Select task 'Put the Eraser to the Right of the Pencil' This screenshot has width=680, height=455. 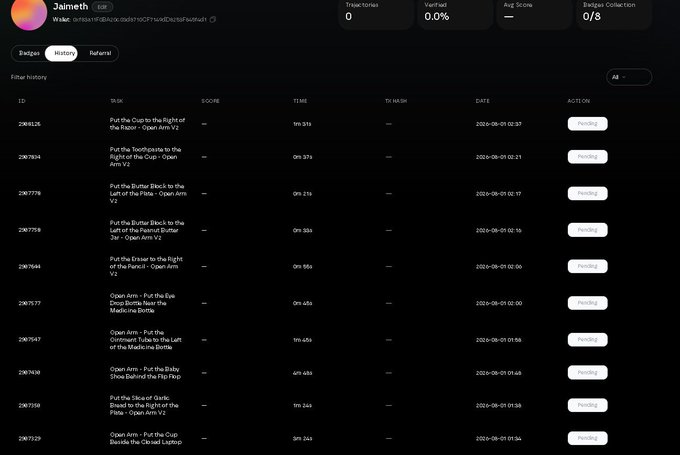coord(146,266)
